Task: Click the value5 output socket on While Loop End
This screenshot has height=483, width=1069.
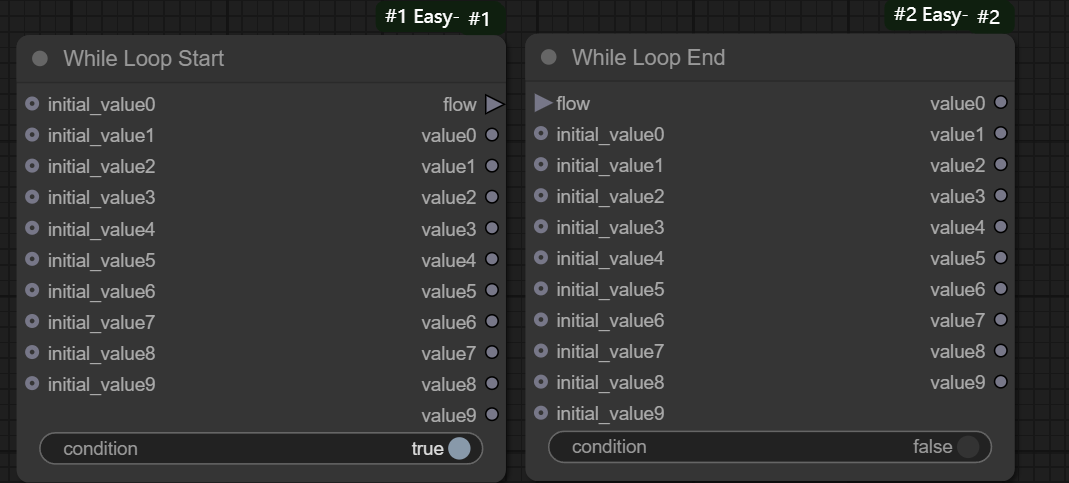Action: tap(1000, 258)
